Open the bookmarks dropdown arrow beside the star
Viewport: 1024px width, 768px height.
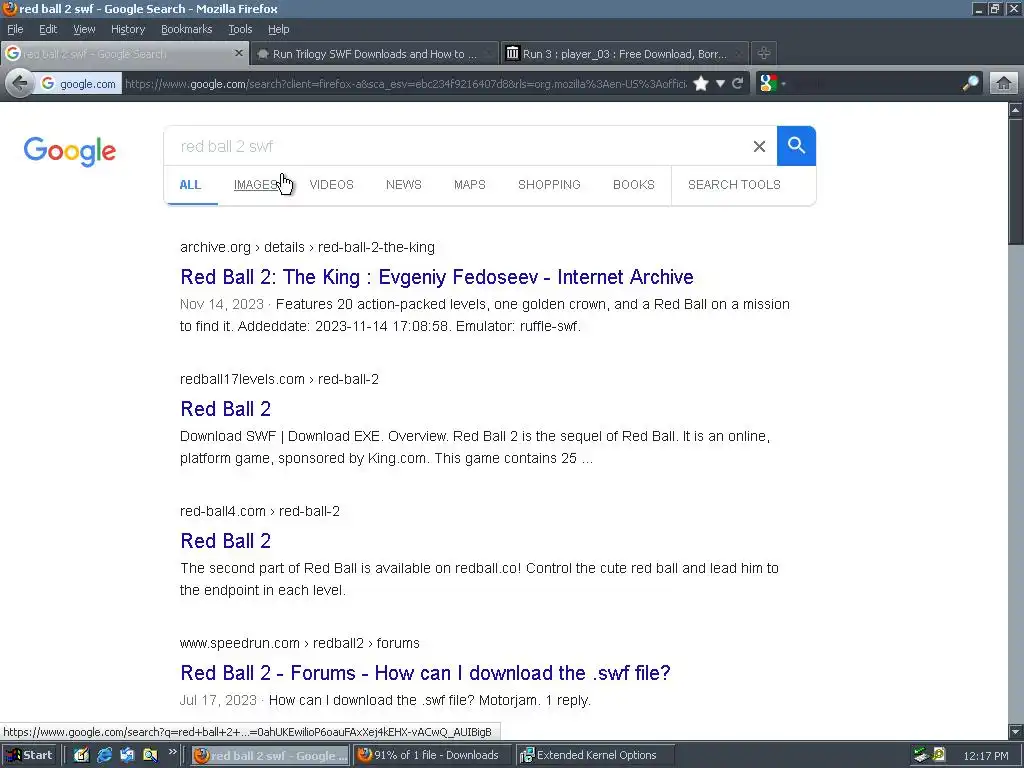(x=720, y=84)
